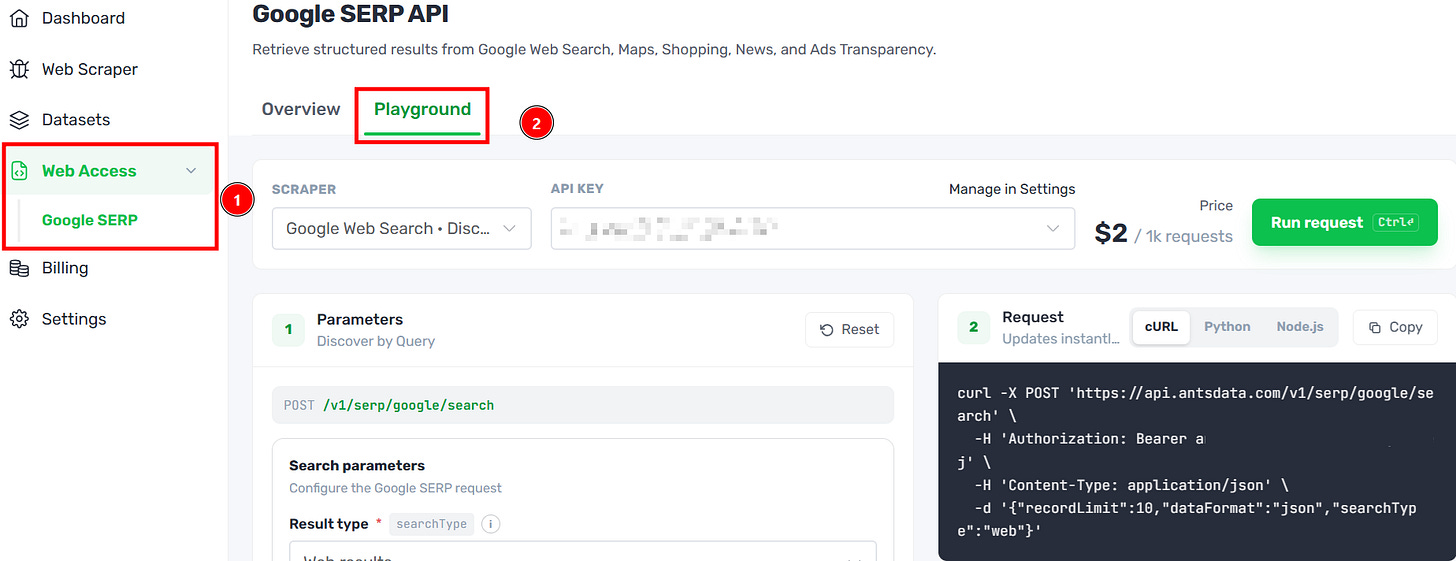1456x561 pixels.
Task: Open the Scraper dropdown Google Web Search
Action: (x=401, y=228)
